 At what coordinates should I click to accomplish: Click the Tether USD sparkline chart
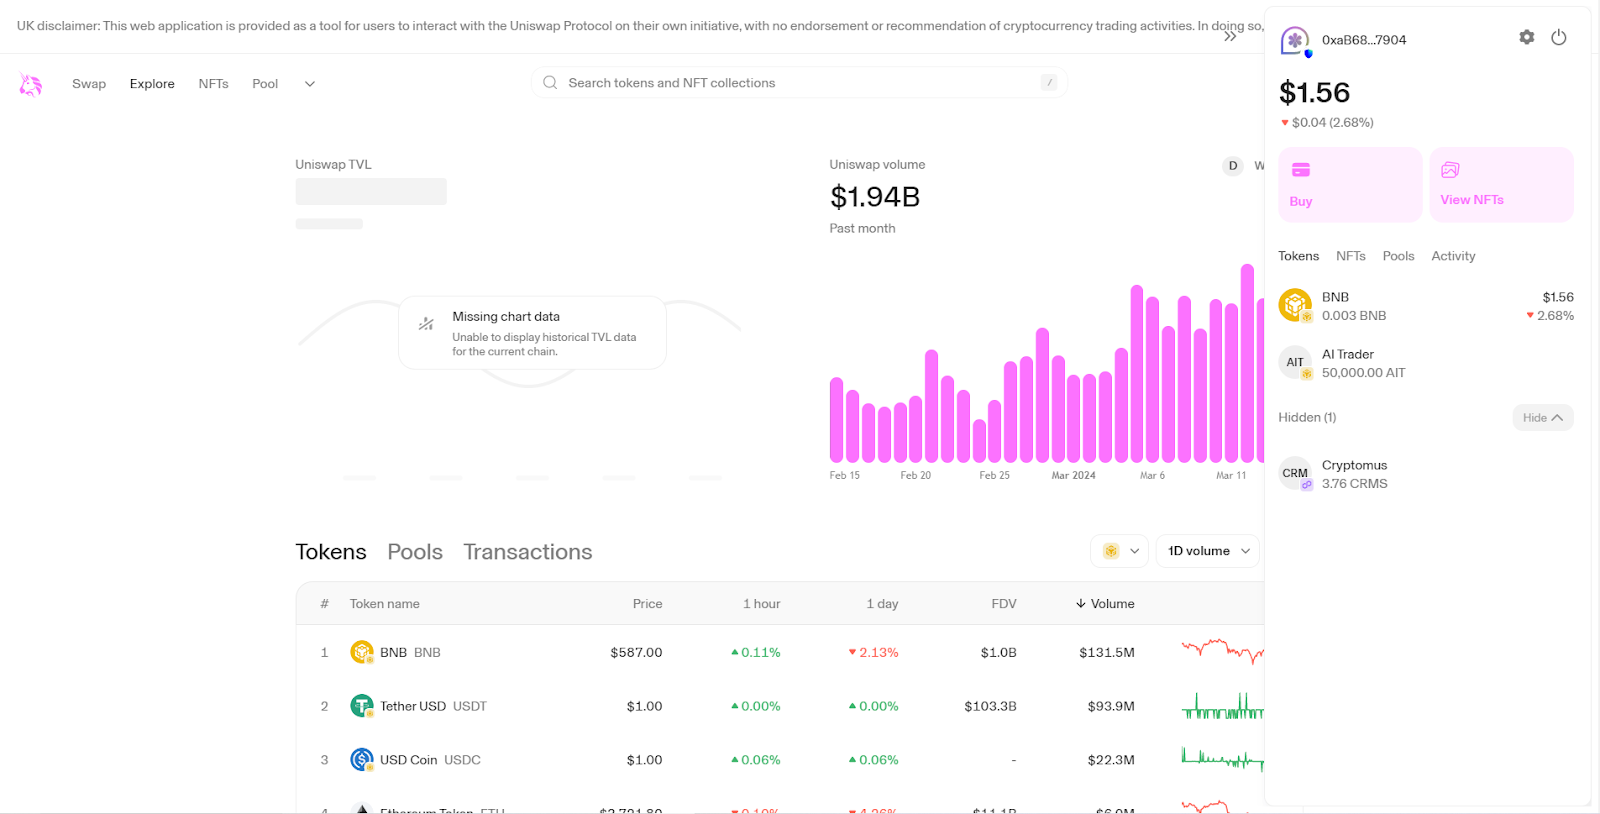click(x=1222, y=706)
